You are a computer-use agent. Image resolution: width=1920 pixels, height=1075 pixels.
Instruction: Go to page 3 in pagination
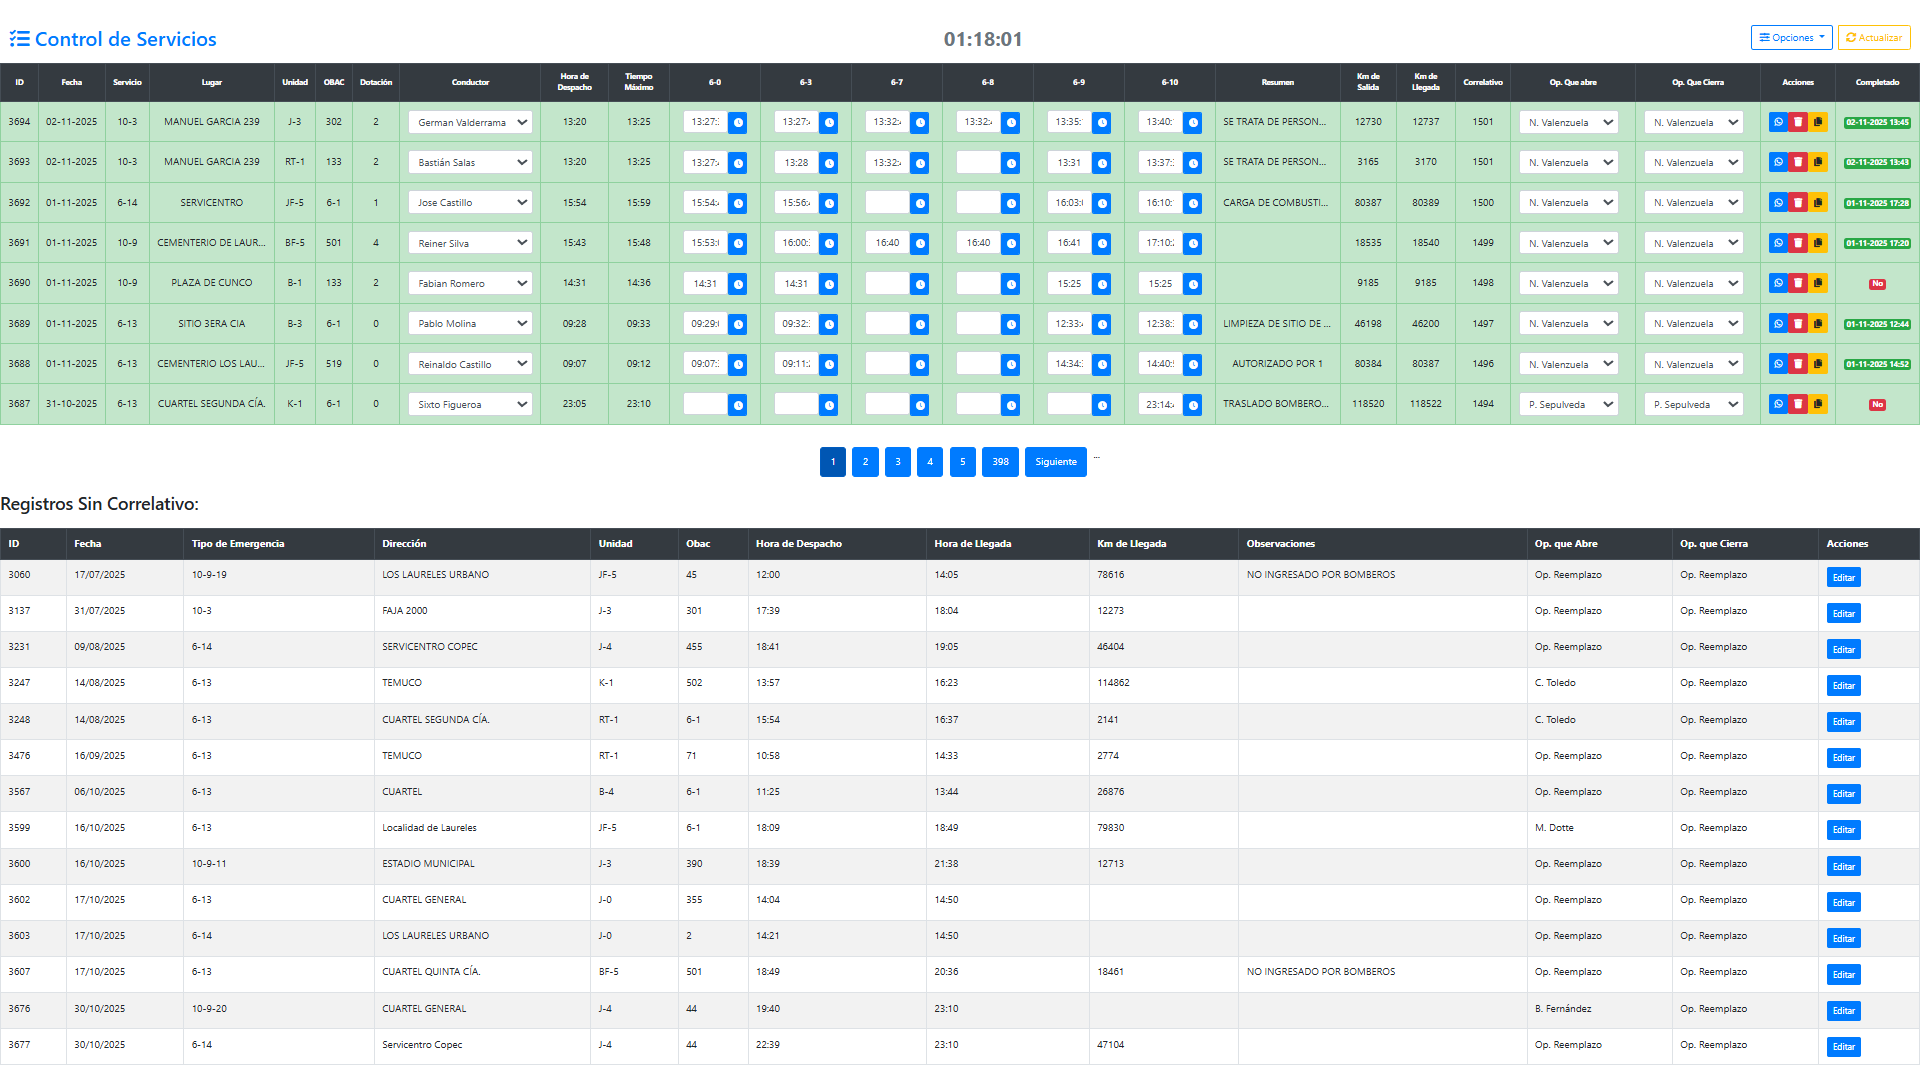pos(898,462)
